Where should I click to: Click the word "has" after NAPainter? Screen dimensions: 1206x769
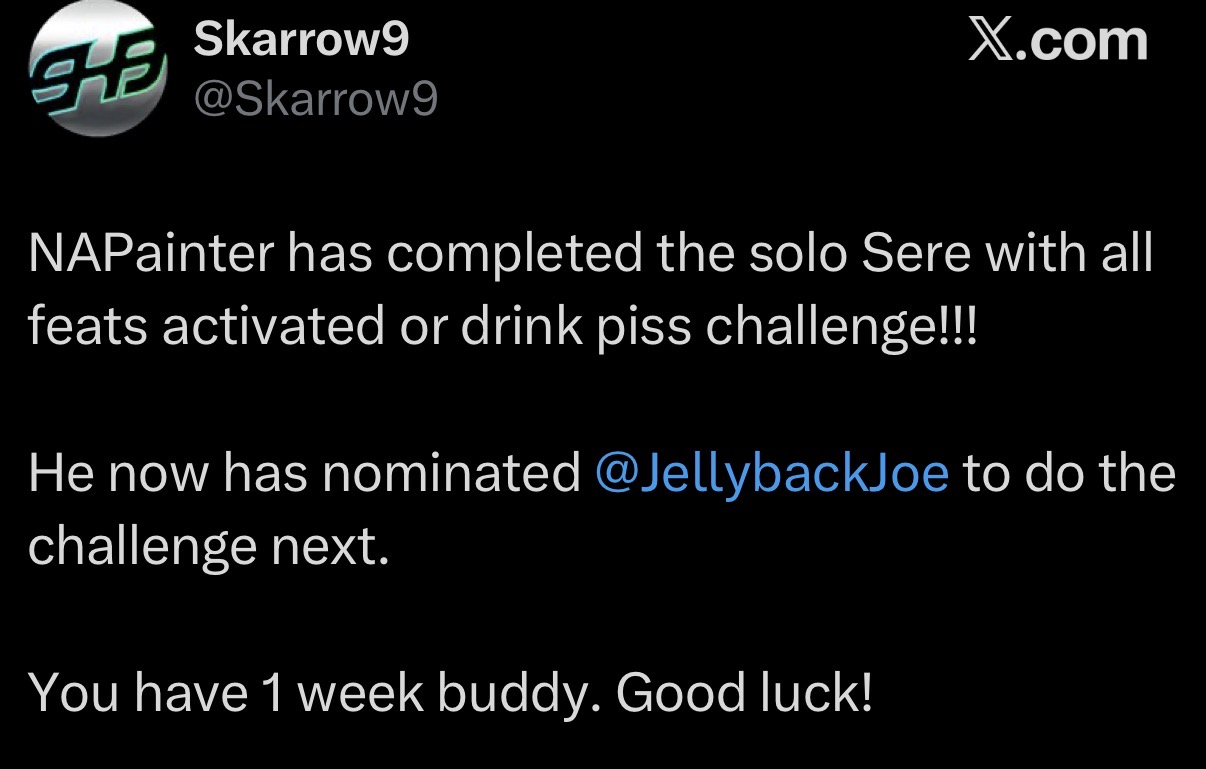tap(328, 256)
